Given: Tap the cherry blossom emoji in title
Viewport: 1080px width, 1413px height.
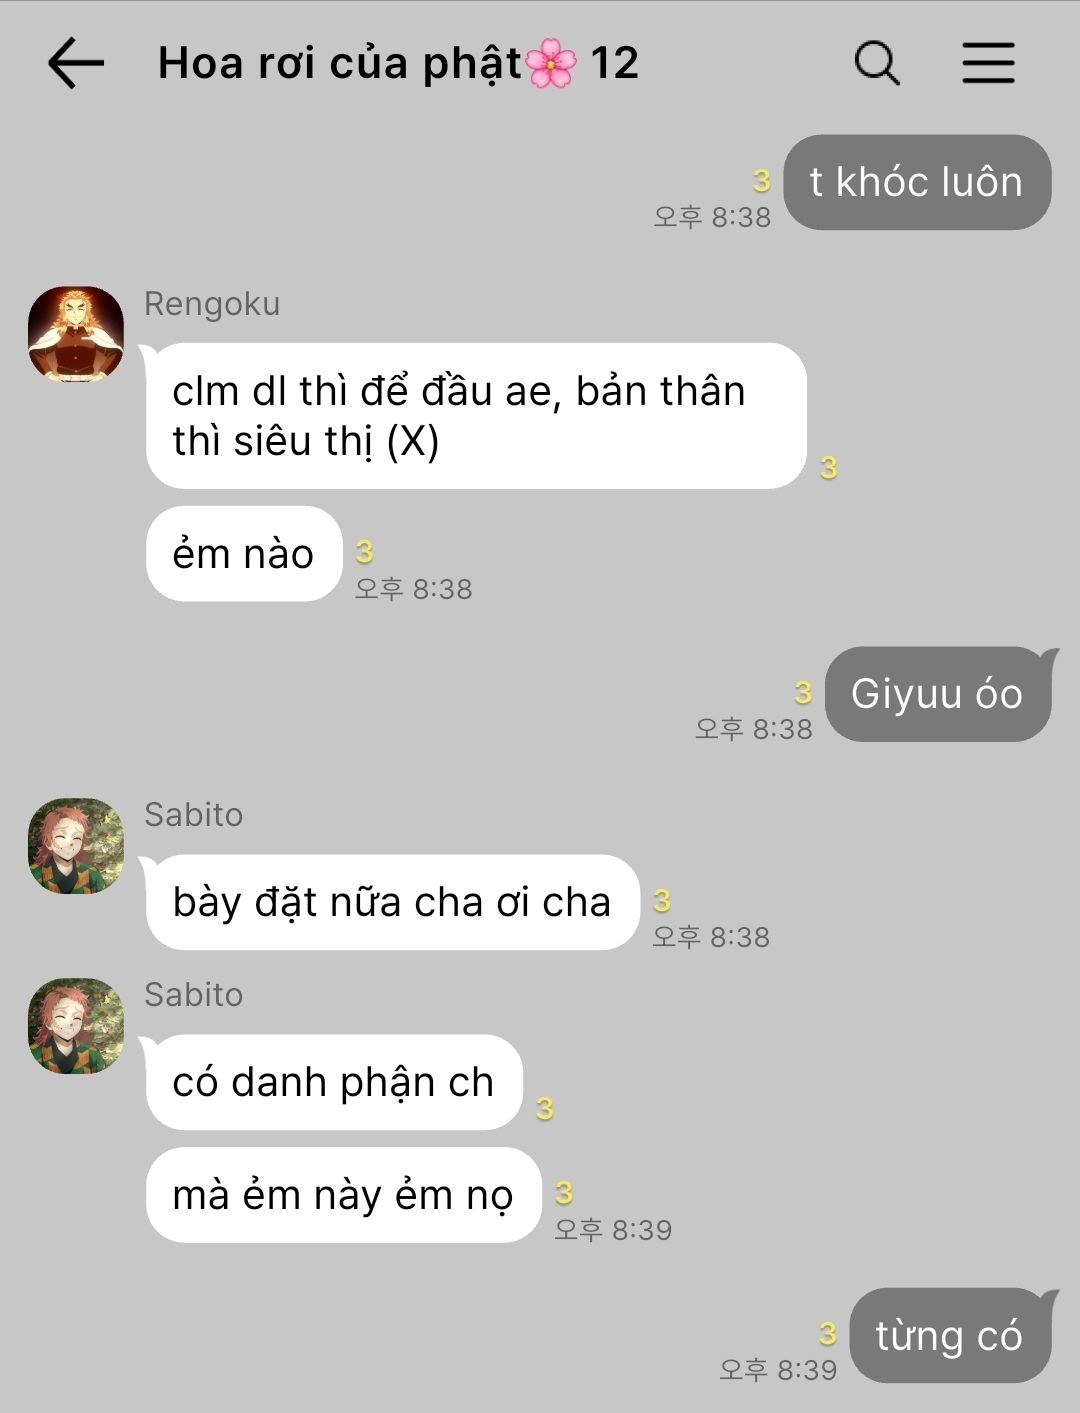Looking at the screenshot, I should point(551,64).
